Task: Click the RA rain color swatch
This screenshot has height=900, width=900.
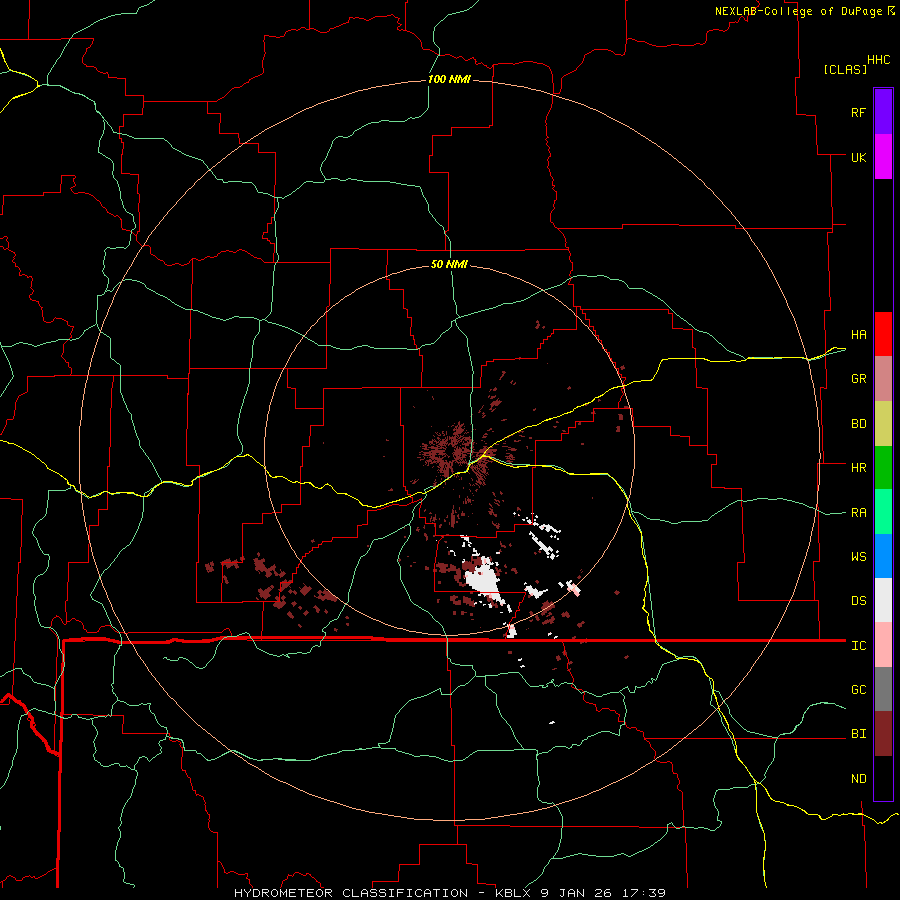Action: point(883,512)
